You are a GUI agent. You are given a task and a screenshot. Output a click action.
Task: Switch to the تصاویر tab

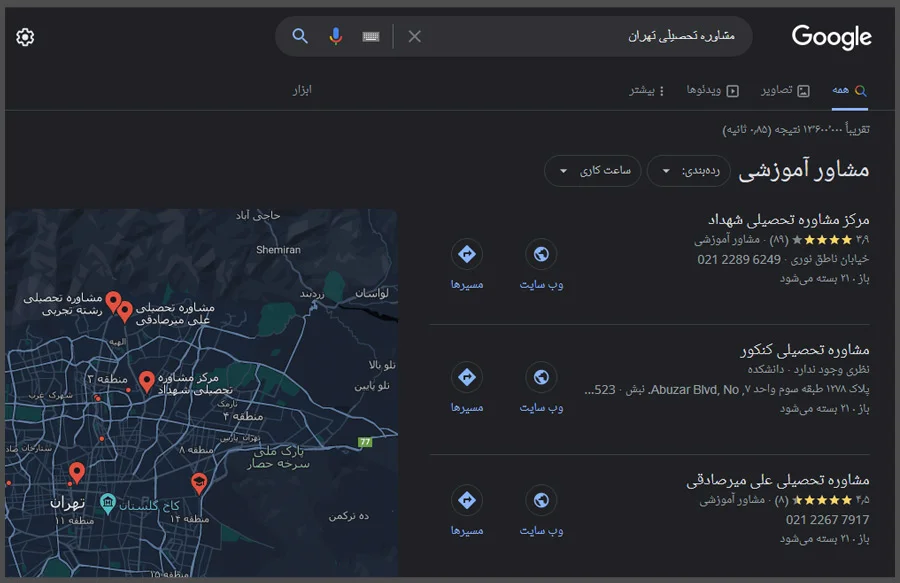click(787, 90)
